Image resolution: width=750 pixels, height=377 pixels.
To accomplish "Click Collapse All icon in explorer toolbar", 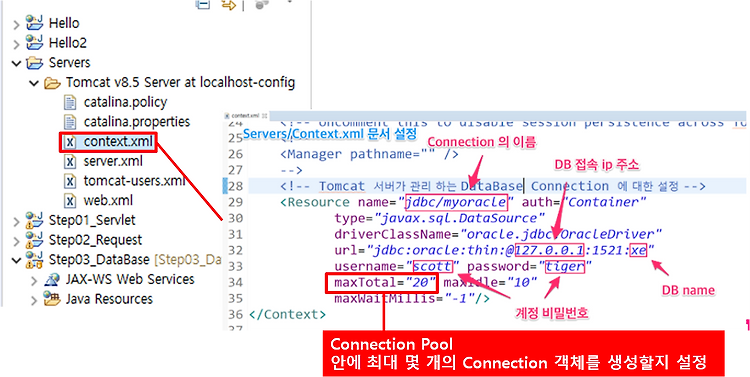I will pos(203,4).
